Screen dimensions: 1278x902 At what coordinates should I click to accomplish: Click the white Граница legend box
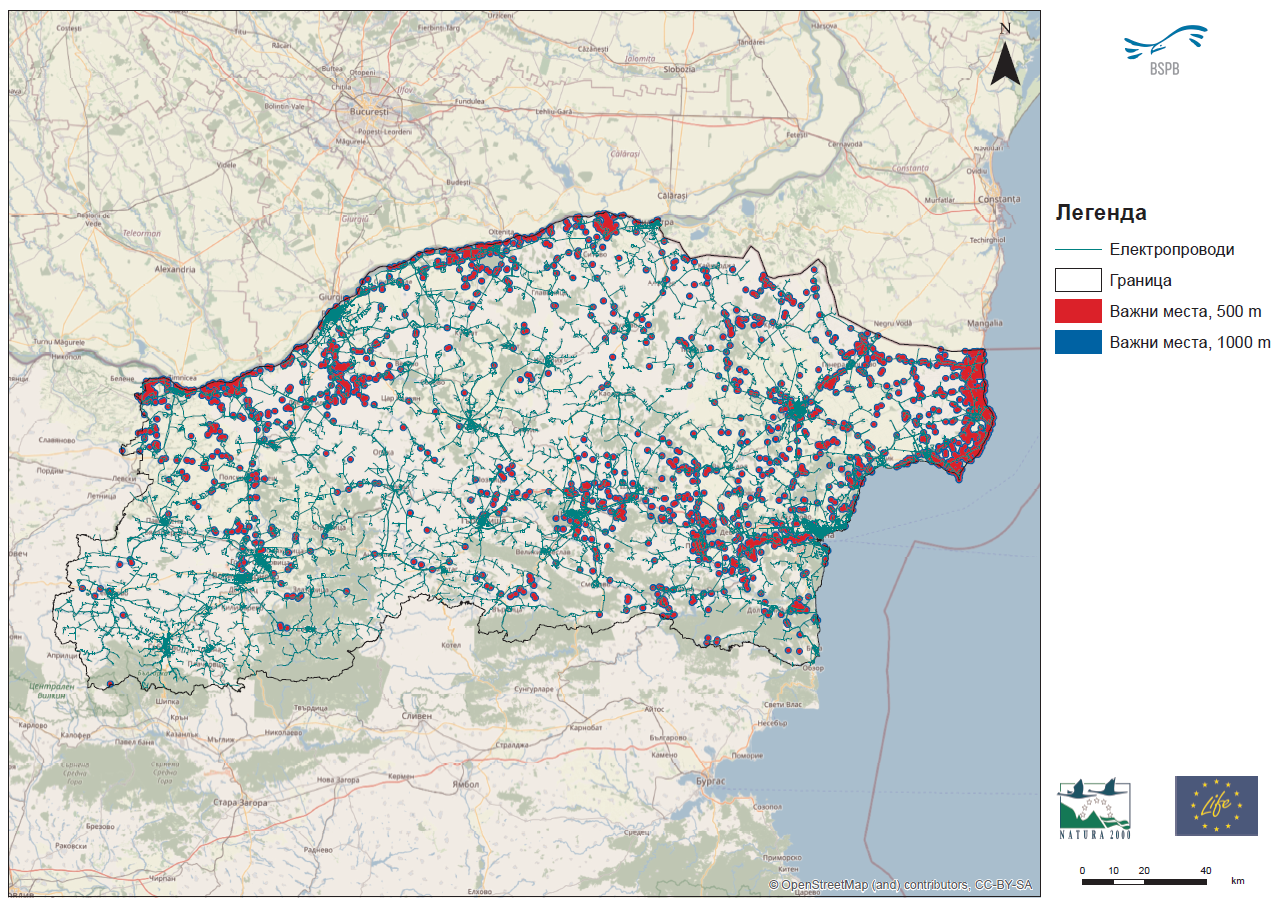(x=1077, y=280)
